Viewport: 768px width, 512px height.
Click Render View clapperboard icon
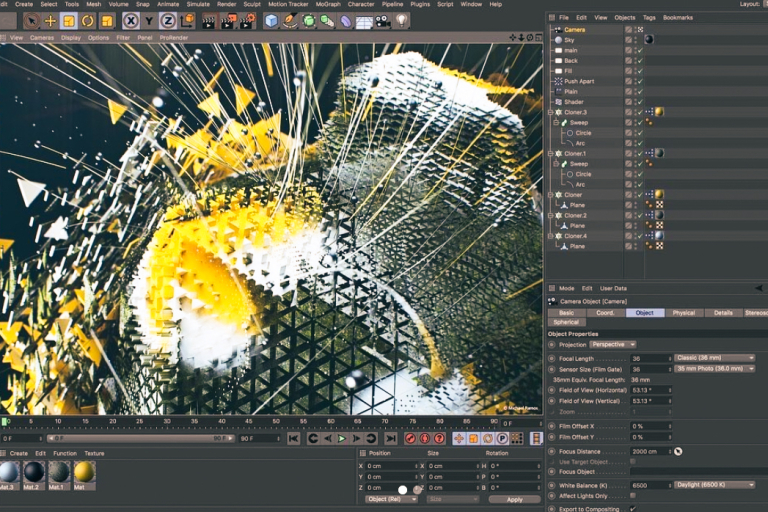209,21
